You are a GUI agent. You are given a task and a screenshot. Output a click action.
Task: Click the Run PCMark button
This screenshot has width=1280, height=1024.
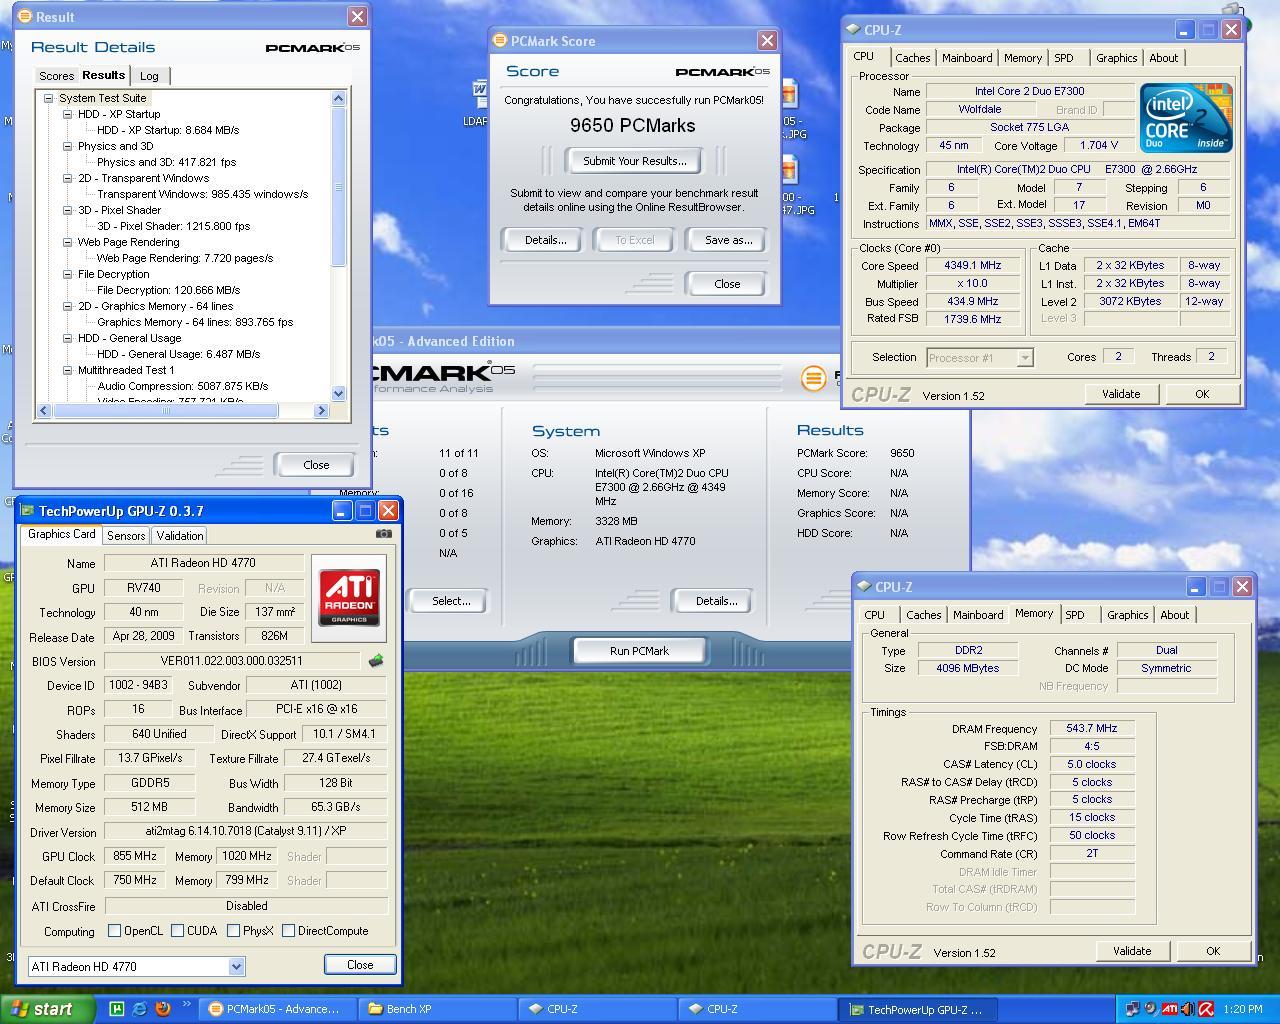click(x=639, y=651)
